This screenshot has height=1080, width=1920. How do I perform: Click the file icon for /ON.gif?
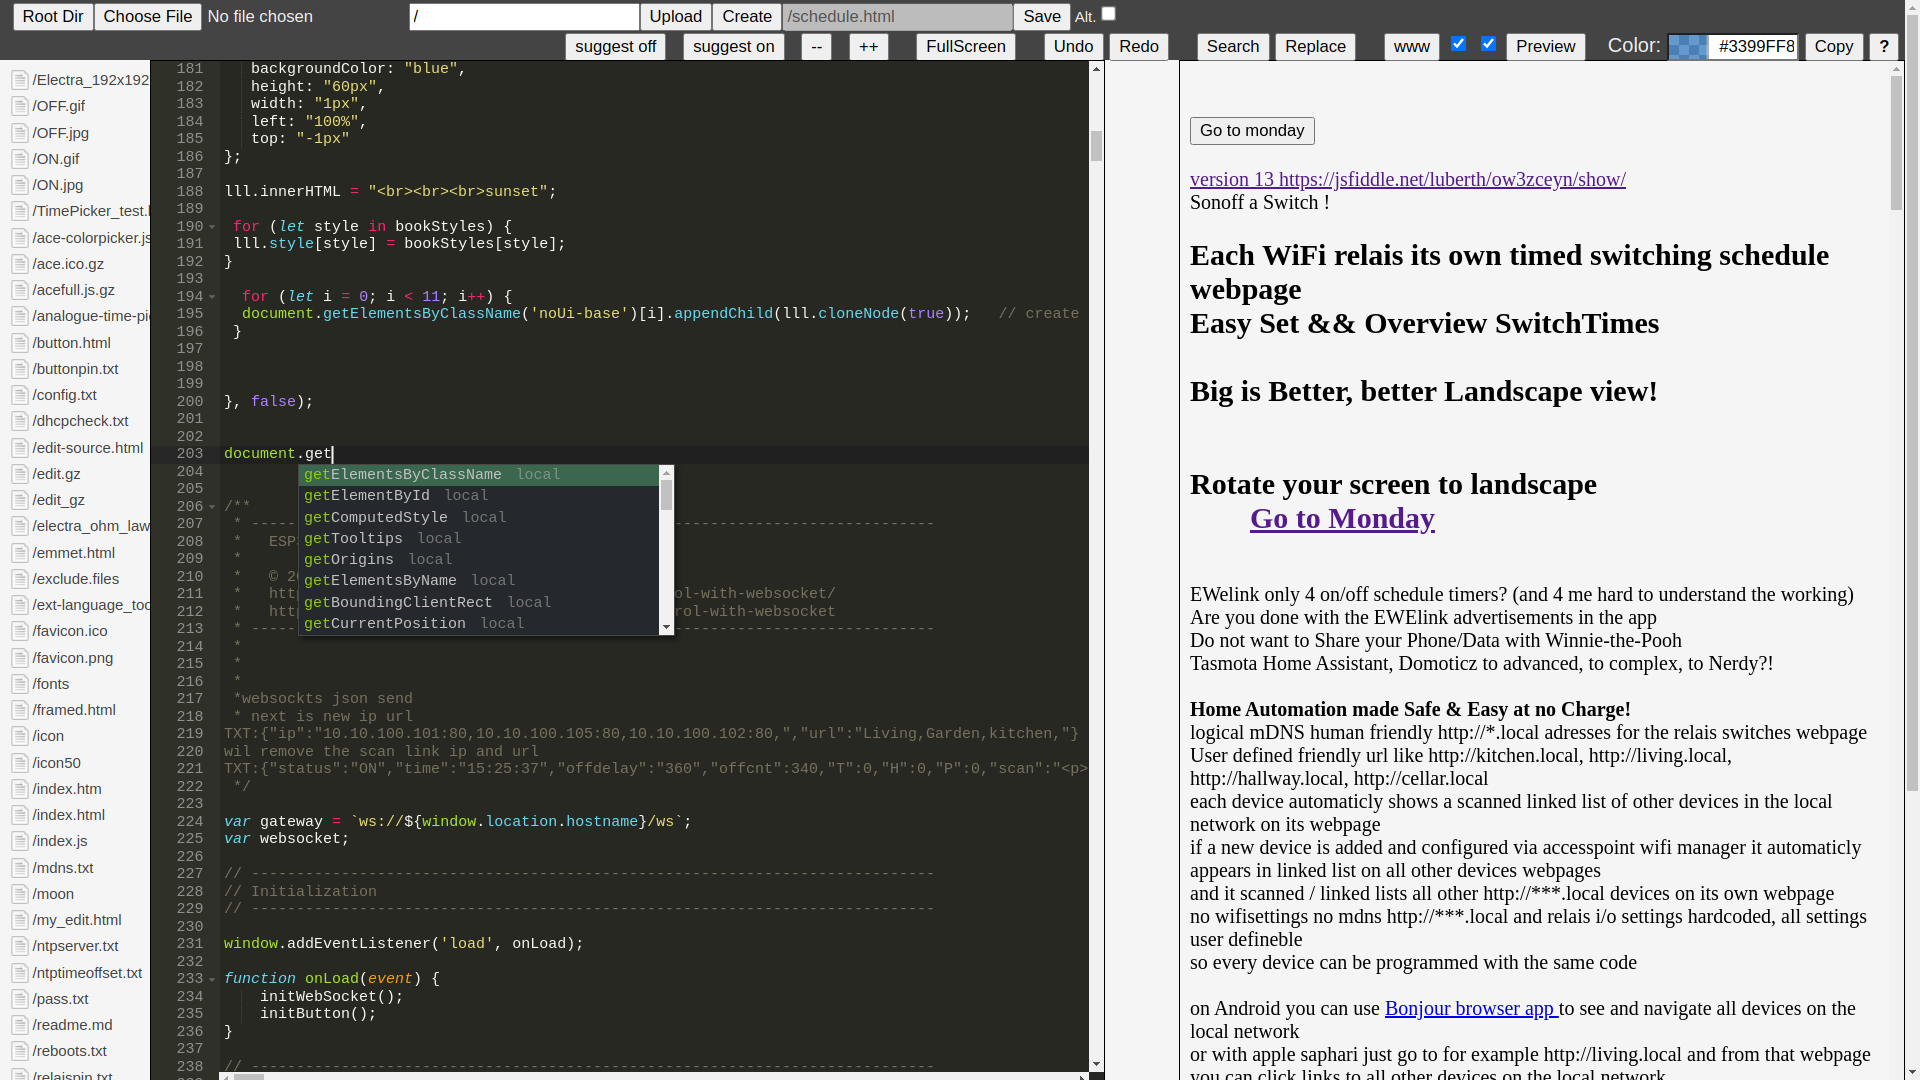pos(19,159)
